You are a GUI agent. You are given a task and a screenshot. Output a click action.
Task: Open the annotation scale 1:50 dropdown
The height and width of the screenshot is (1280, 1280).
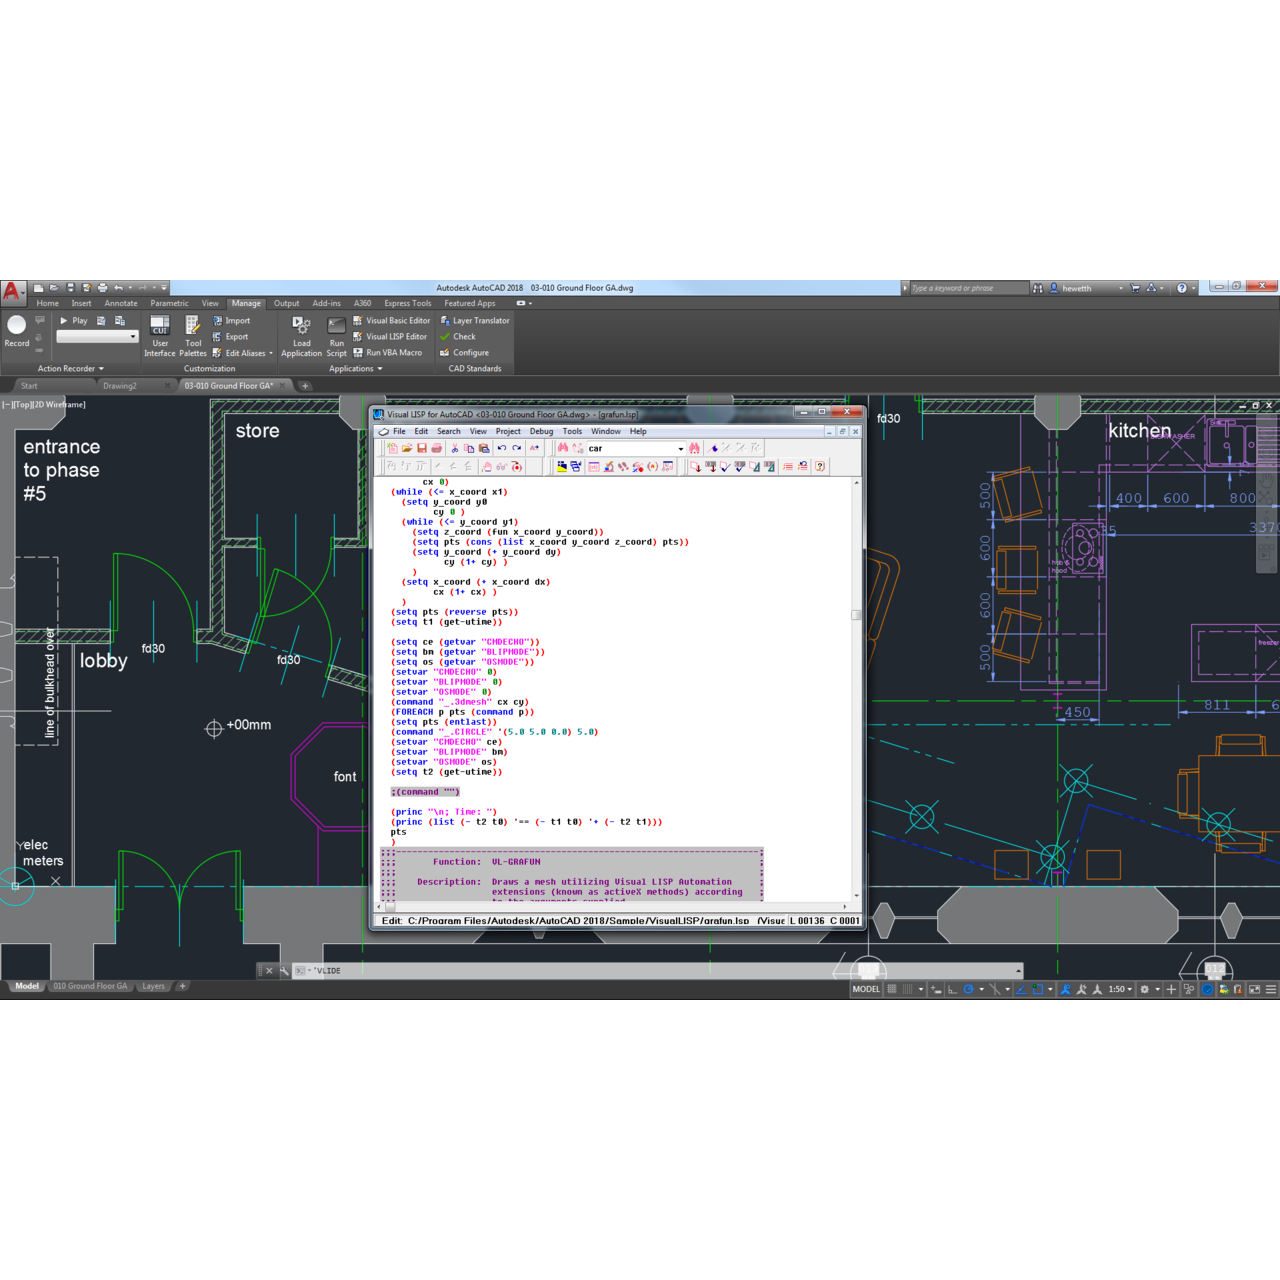click(1120, 988)
